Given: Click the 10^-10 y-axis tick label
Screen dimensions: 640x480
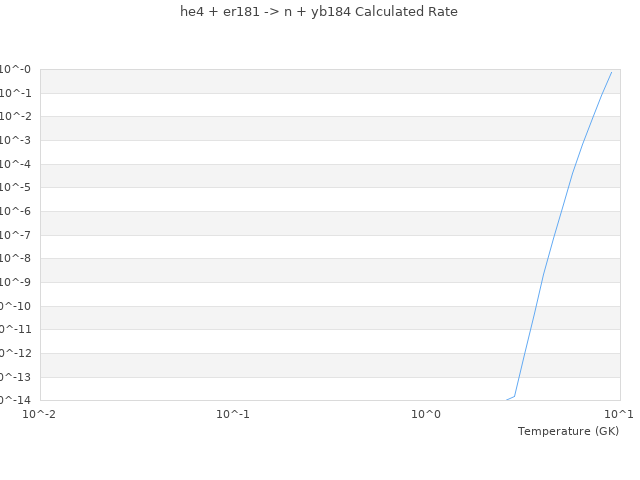Looking at the screenshot, I should (15, 307).
